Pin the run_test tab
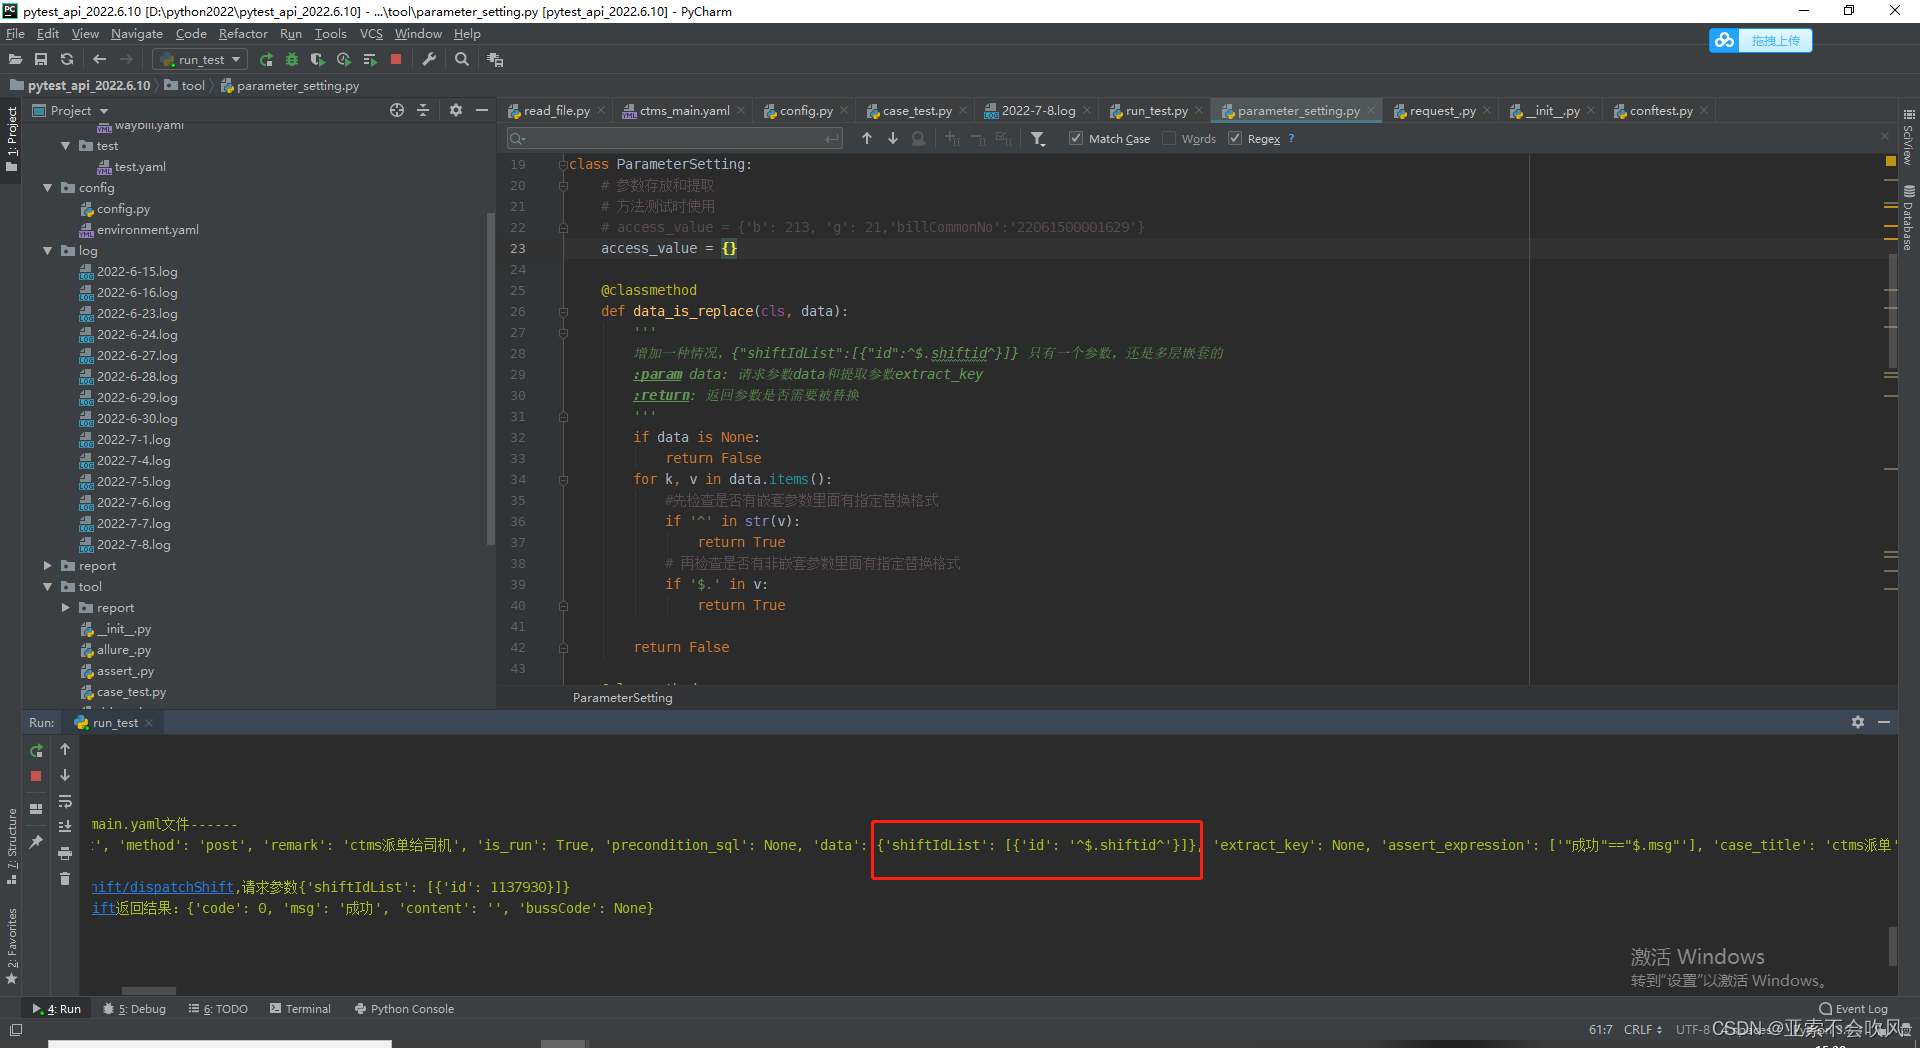Screen dimensions: 1920x1048 point(36,842)
